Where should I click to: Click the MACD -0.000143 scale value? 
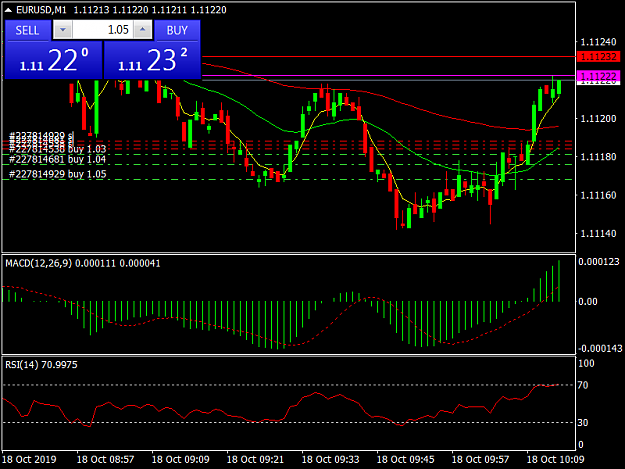(x=600, y=349)
